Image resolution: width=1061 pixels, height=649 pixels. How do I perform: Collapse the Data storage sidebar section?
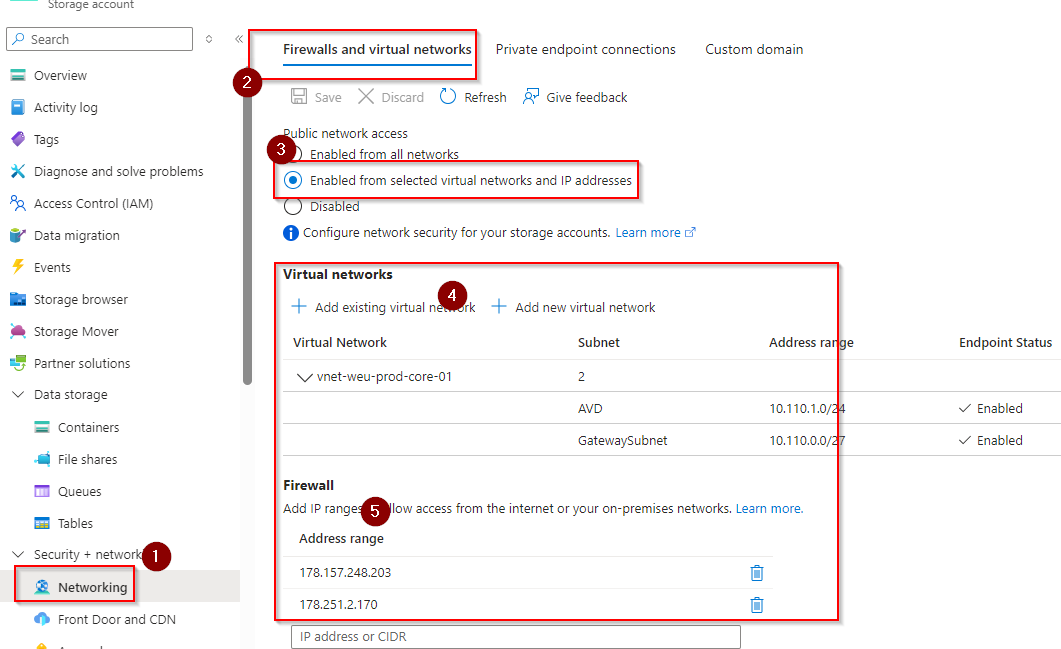coord(18,395)
